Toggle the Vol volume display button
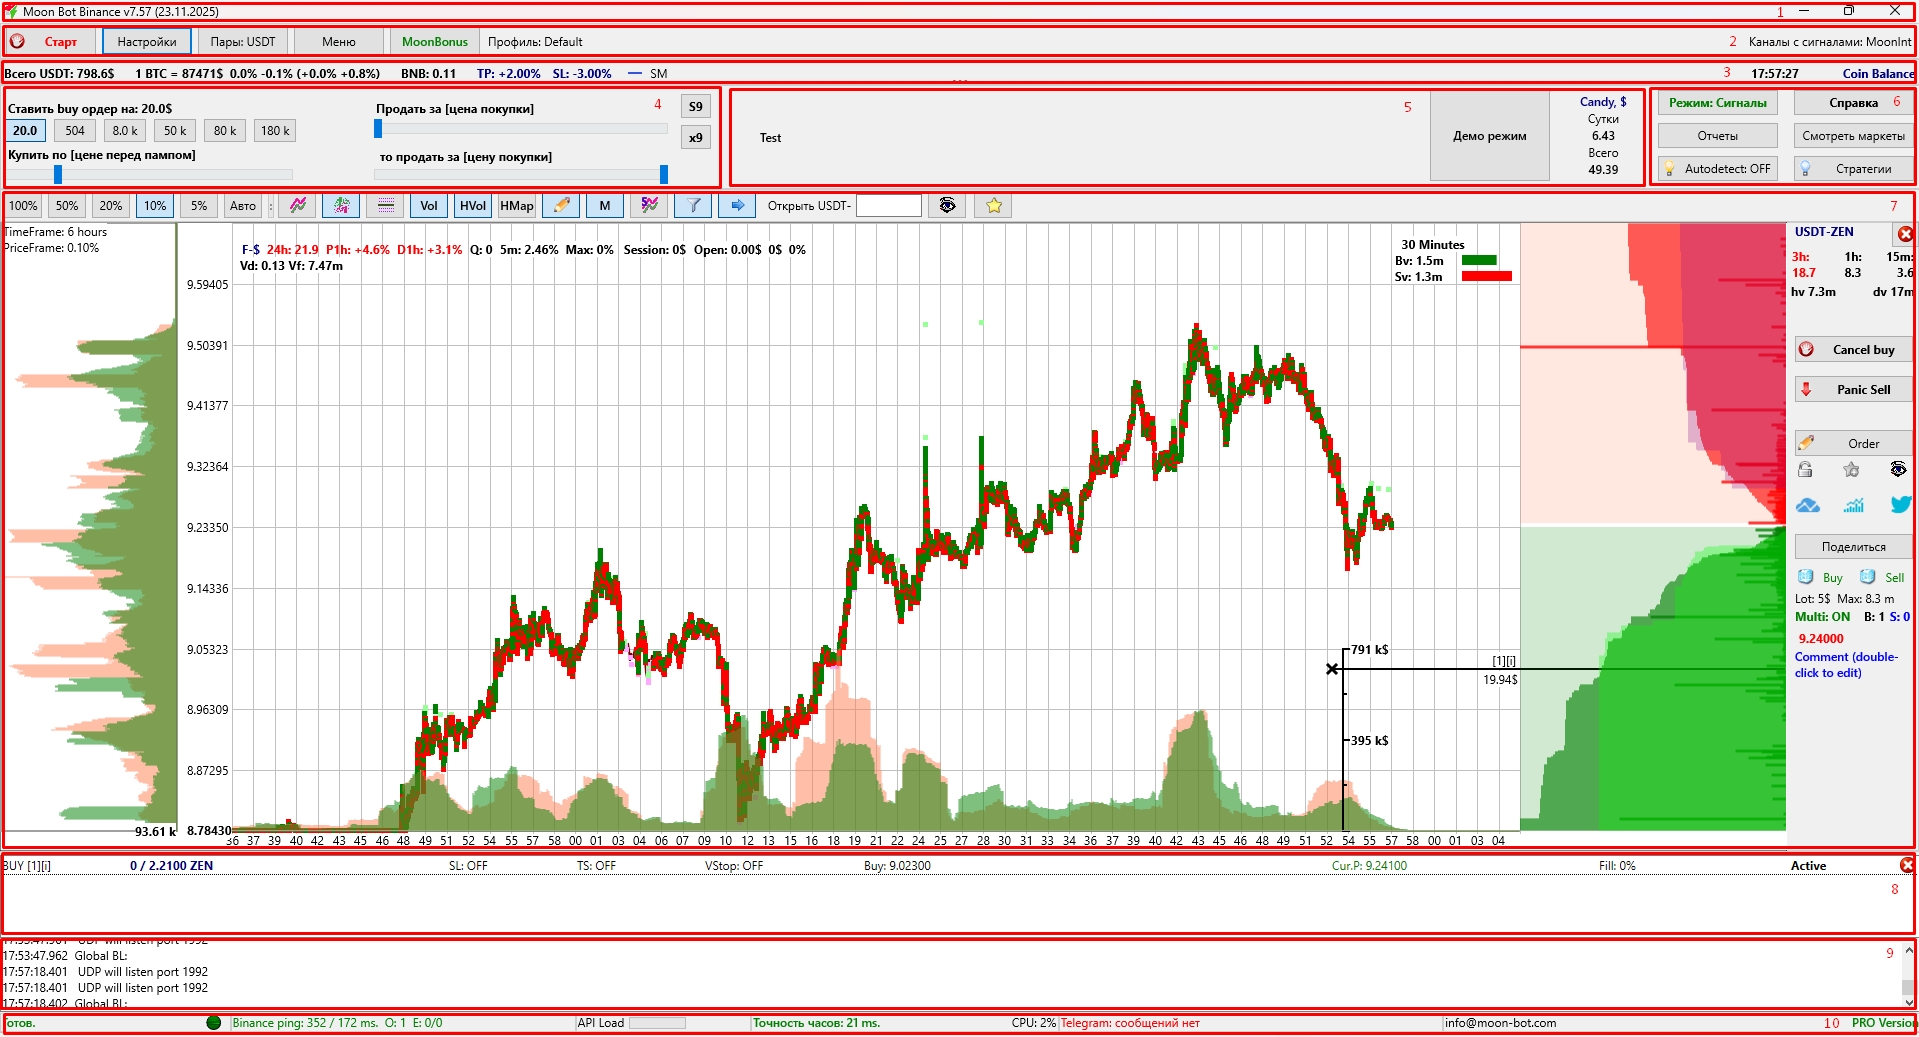The height and width of the screenshot is (1037, 1919). coord(429,206)
